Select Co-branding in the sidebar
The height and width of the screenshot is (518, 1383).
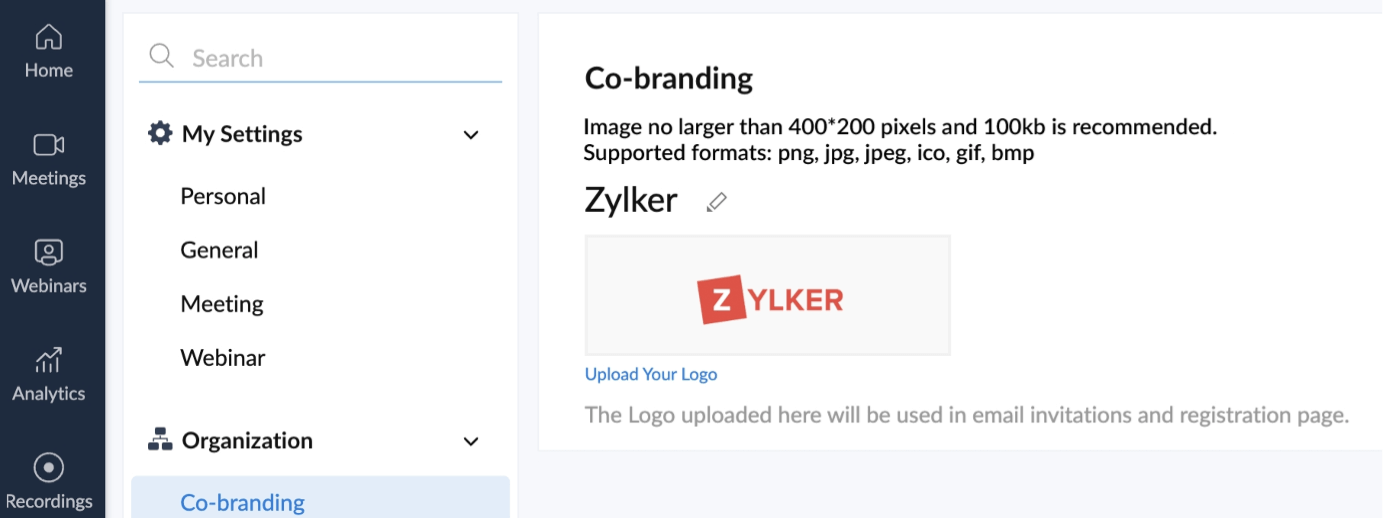click(243, 502)
